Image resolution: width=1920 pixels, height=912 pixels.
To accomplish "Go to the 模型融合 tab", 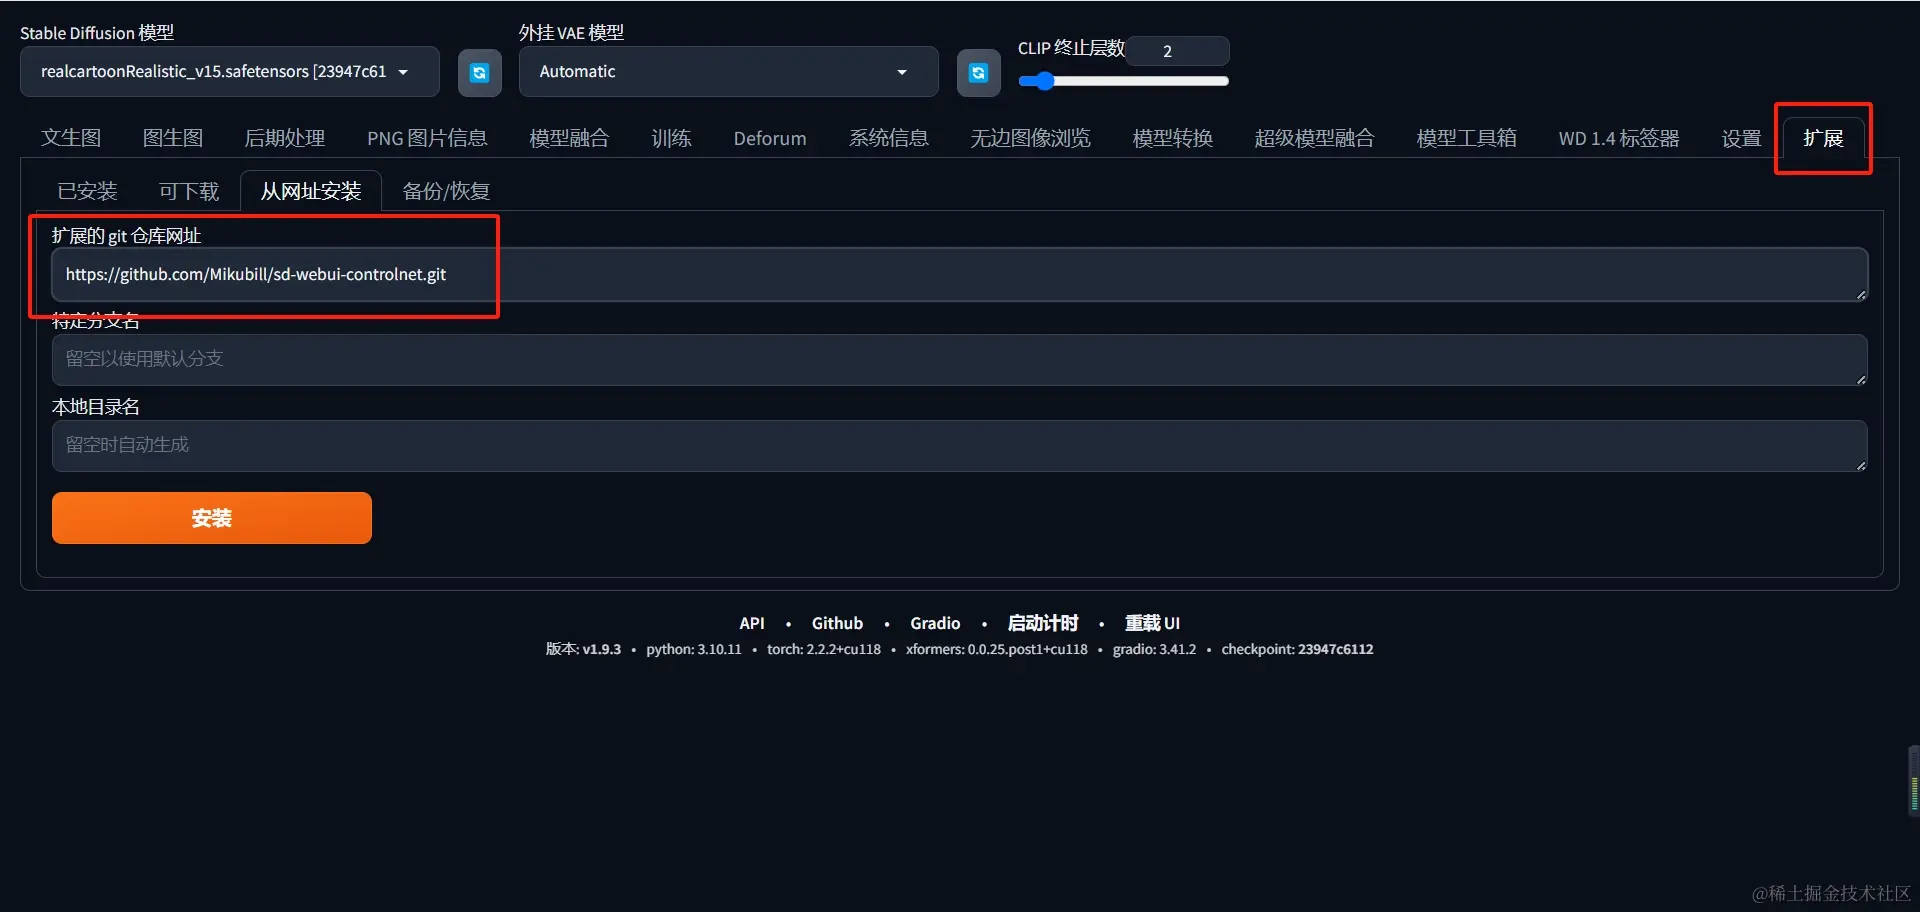I will 569,138.
